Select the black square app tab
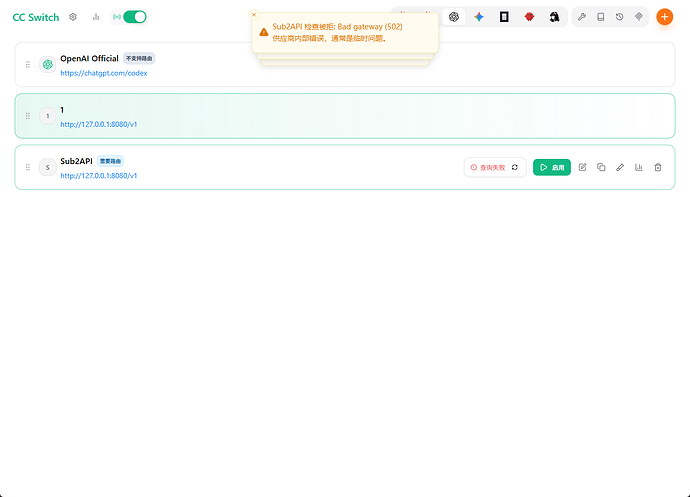 (x=504, y=17)
